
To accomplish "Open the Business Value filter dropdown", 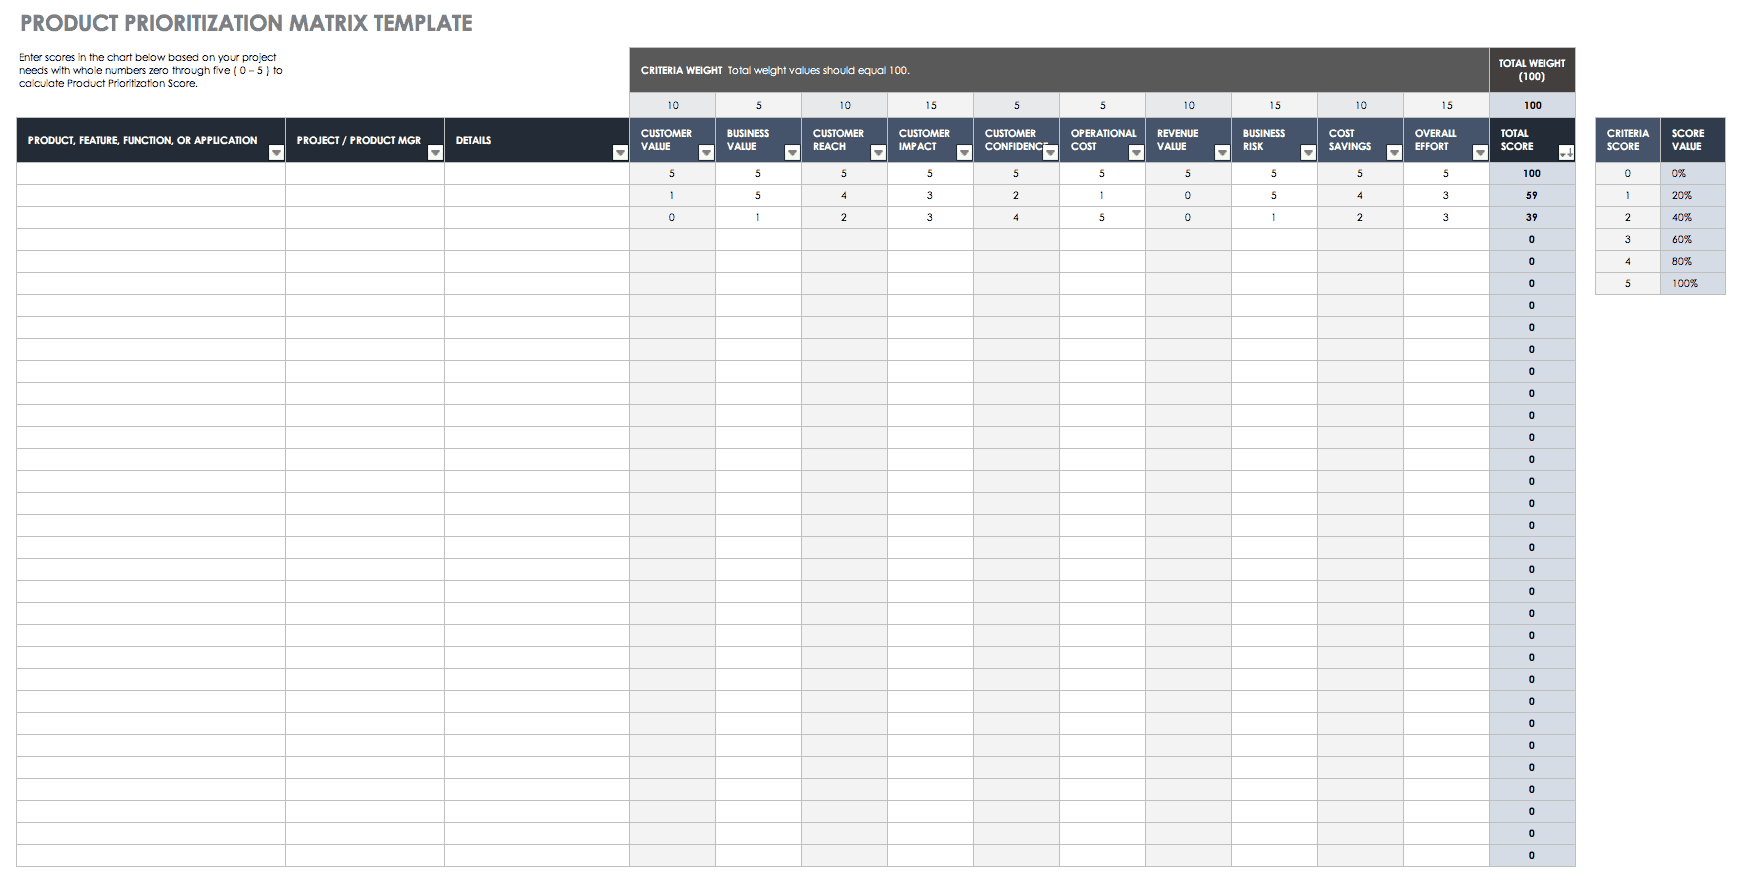I will [792, 153].
